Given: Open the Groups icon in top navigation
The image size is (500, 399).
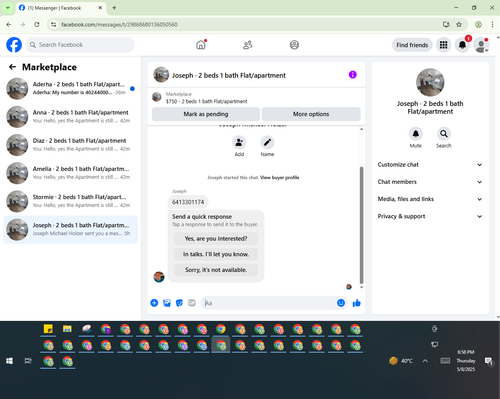Looking at the screenshot, I should [x=294, y=45].
